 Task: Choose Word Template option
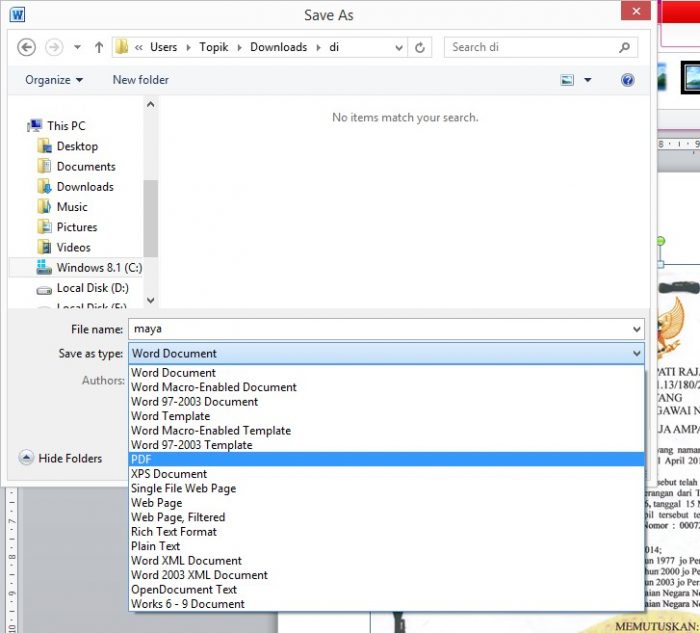coord(386,416)
